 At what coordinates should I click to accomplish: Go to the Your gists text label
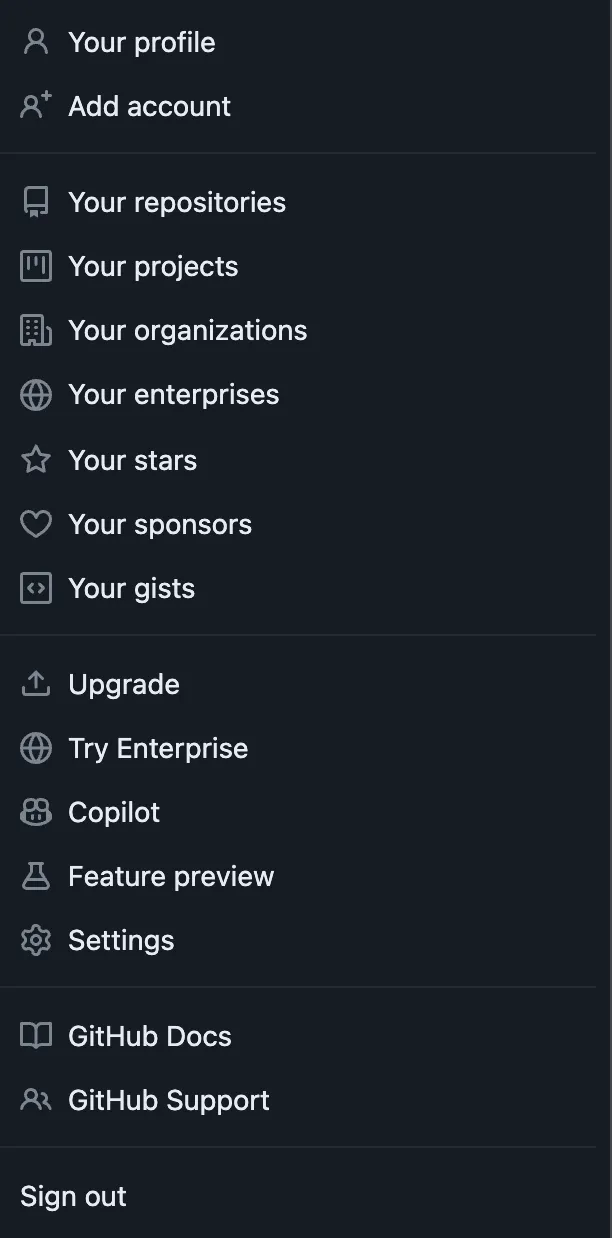131,589
